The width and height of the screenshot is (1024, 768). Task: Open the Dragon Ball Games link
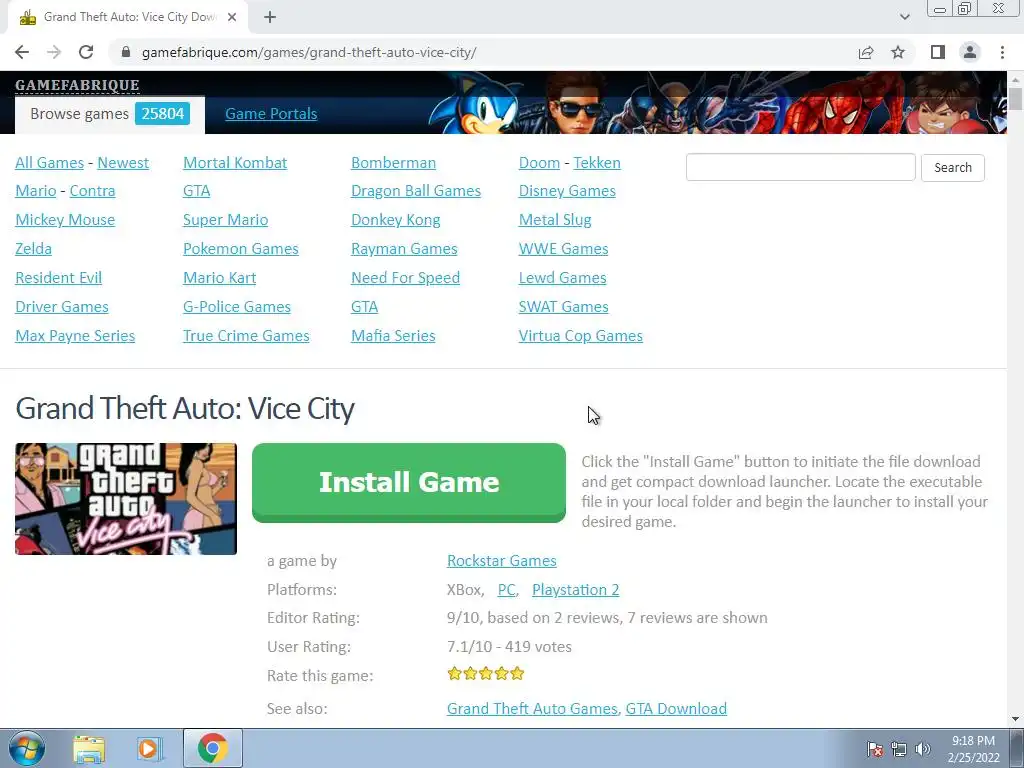[x=416, y=191]
